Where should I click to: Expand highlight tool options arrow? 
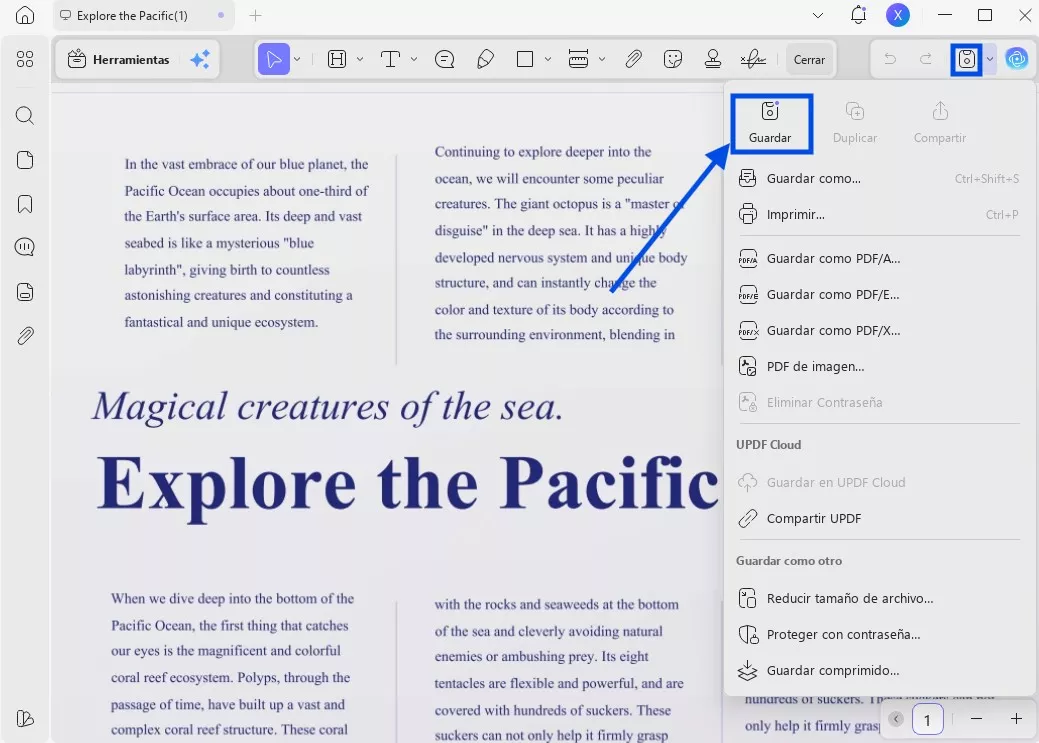pyautogui.click(x=360, y=60)
